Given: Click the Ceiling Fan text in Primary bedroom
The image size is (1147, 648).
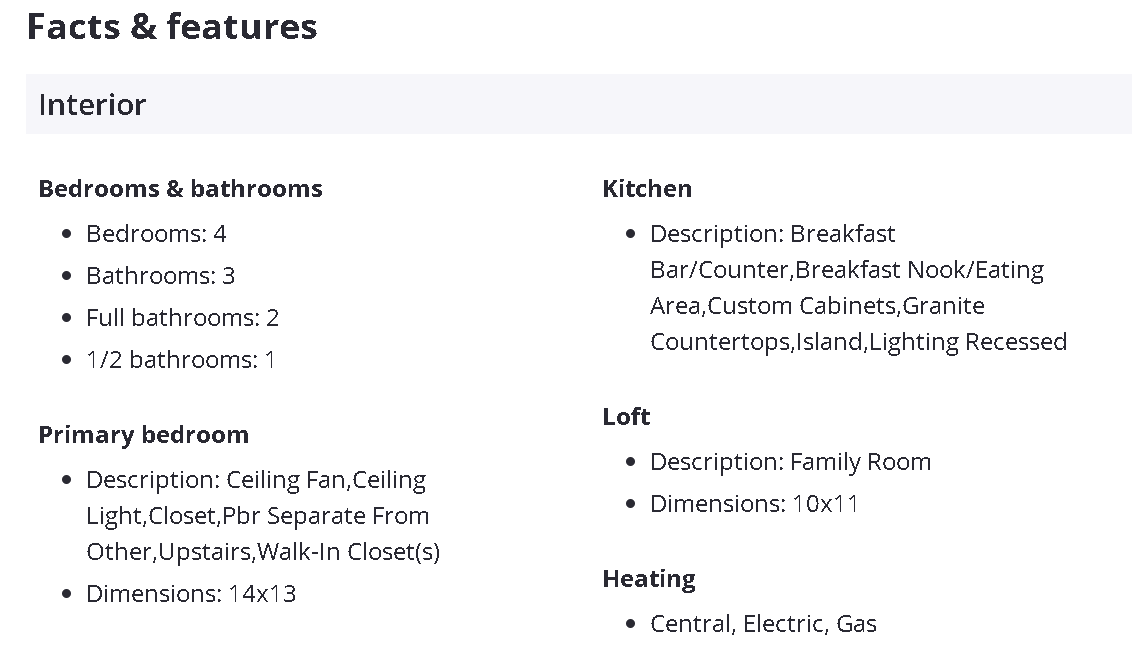Looking at the screenshot, I should coord(286,480).
